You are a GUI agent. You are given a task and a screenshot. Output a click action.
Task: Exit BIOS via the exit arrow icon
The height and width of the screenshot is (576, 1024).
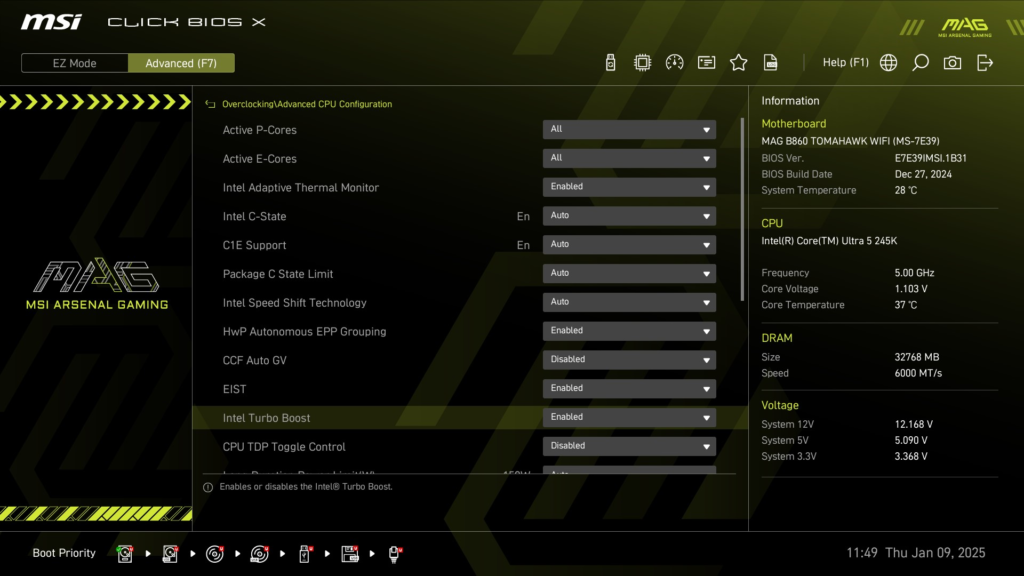pyautogui.click(x=984, y=62)
